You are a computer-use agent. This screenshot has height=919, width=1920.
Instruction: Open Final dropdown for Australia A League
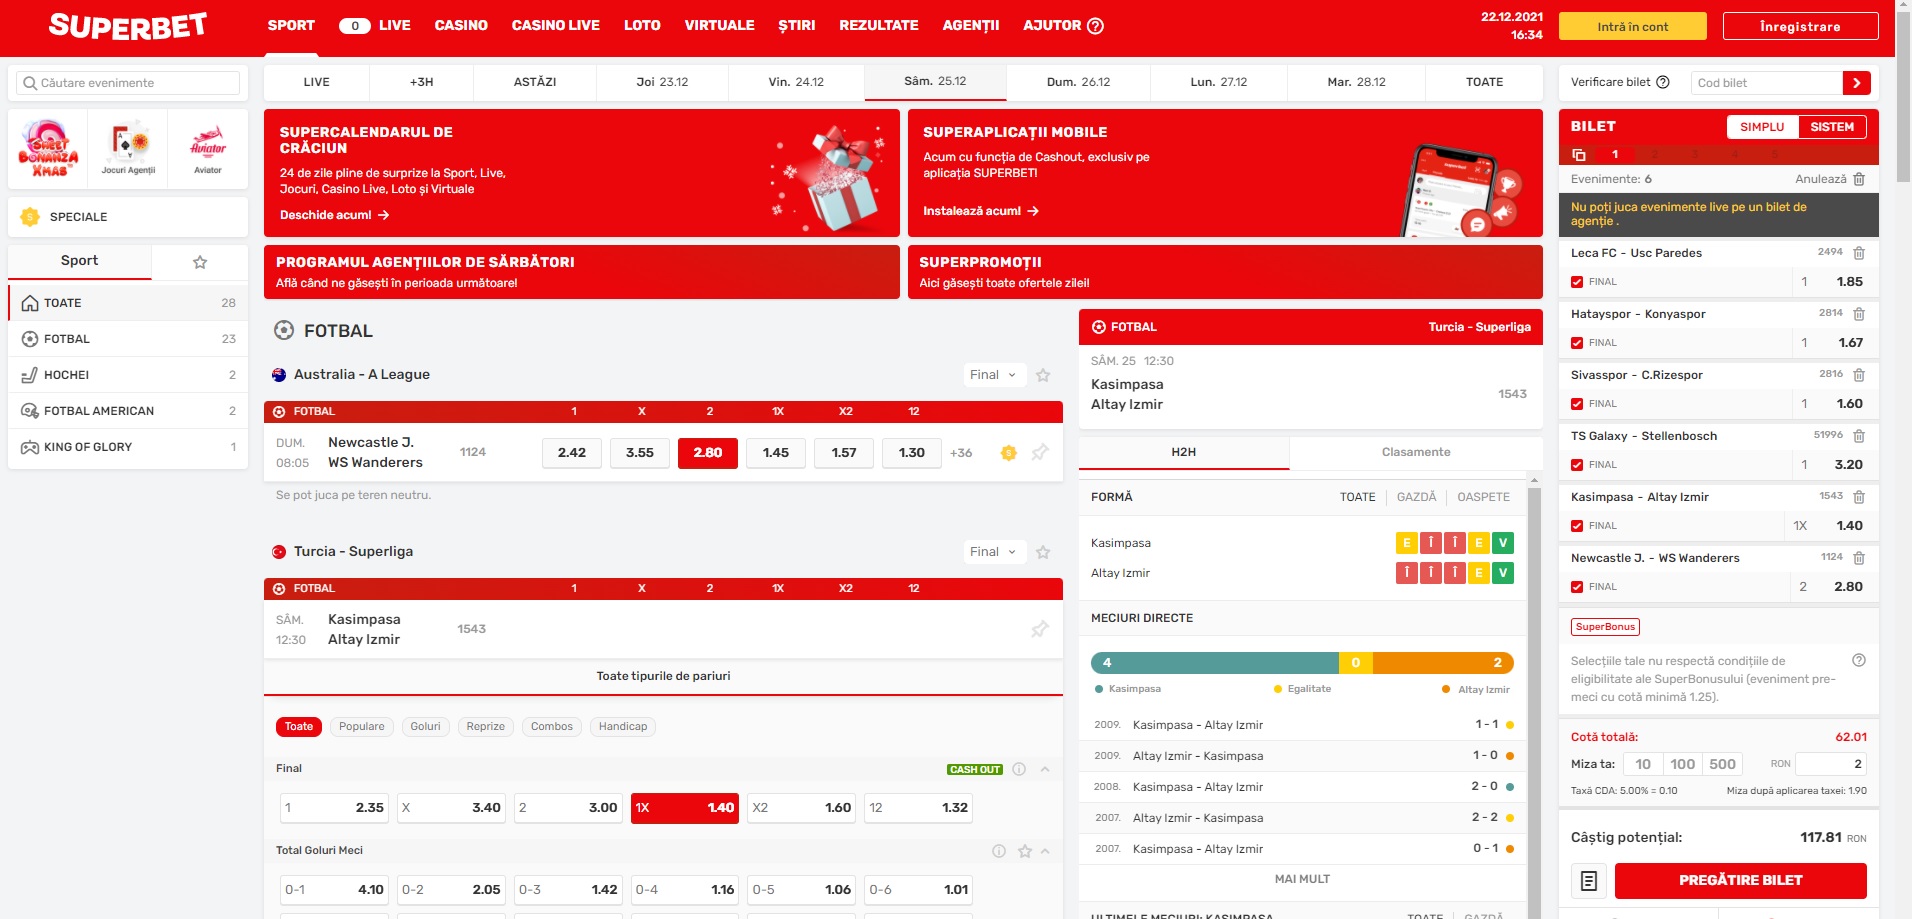993,375
